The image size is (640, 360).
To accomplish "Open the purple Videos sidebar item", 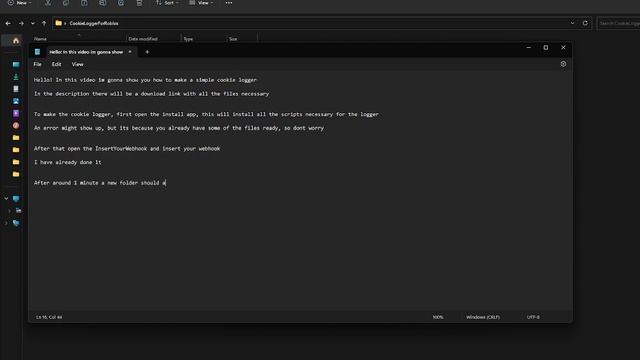I will [x=16, y=113].
